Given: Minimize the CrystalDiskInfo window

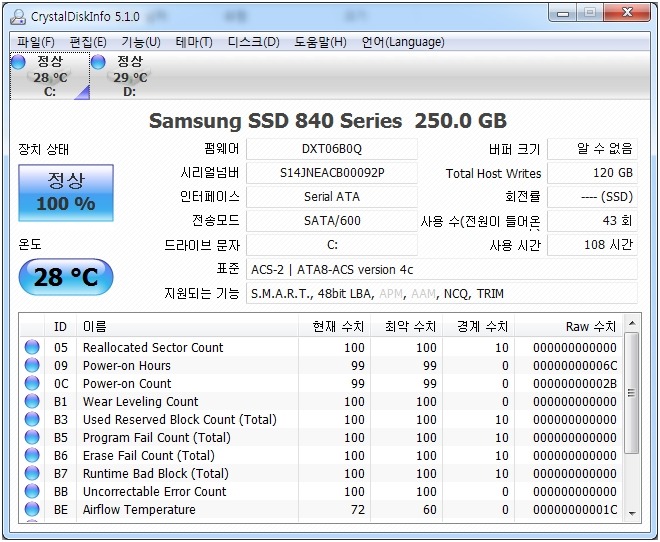Looking at the screenshot, I should pyautogui.click(x=562, y=13).
